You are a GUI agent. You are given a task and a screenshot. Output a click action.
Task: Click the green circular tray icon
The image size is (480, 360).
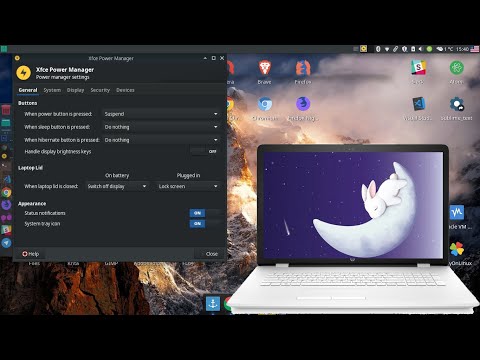tap(429, 49)
